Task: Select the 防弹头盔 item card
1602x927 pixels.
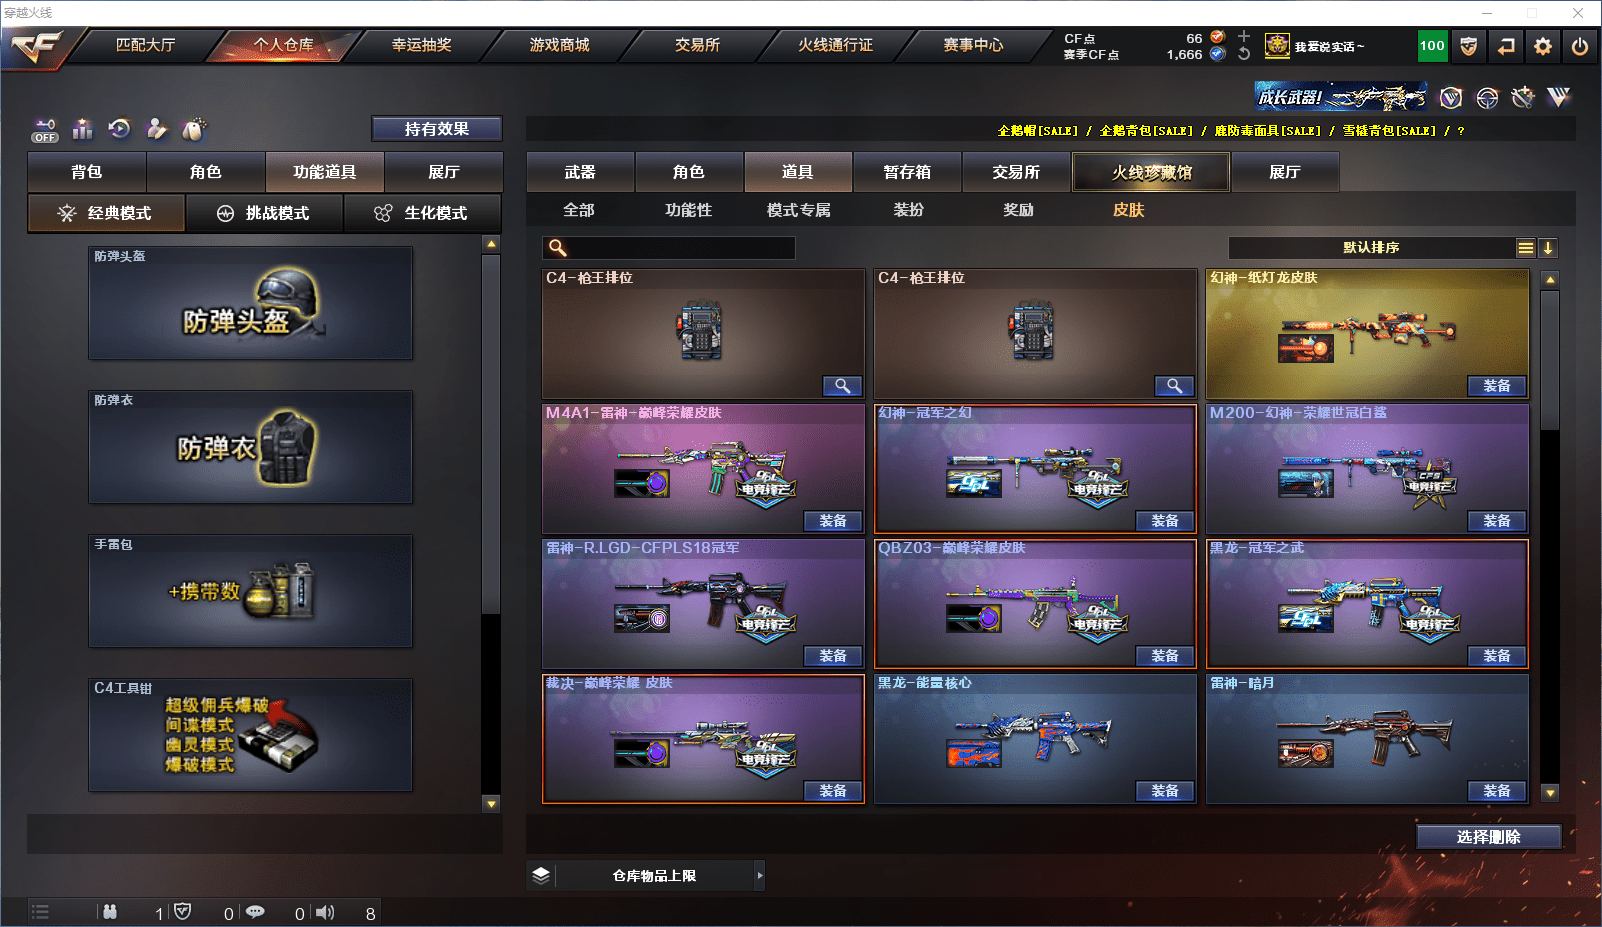Action: click(x=250, y=303)
